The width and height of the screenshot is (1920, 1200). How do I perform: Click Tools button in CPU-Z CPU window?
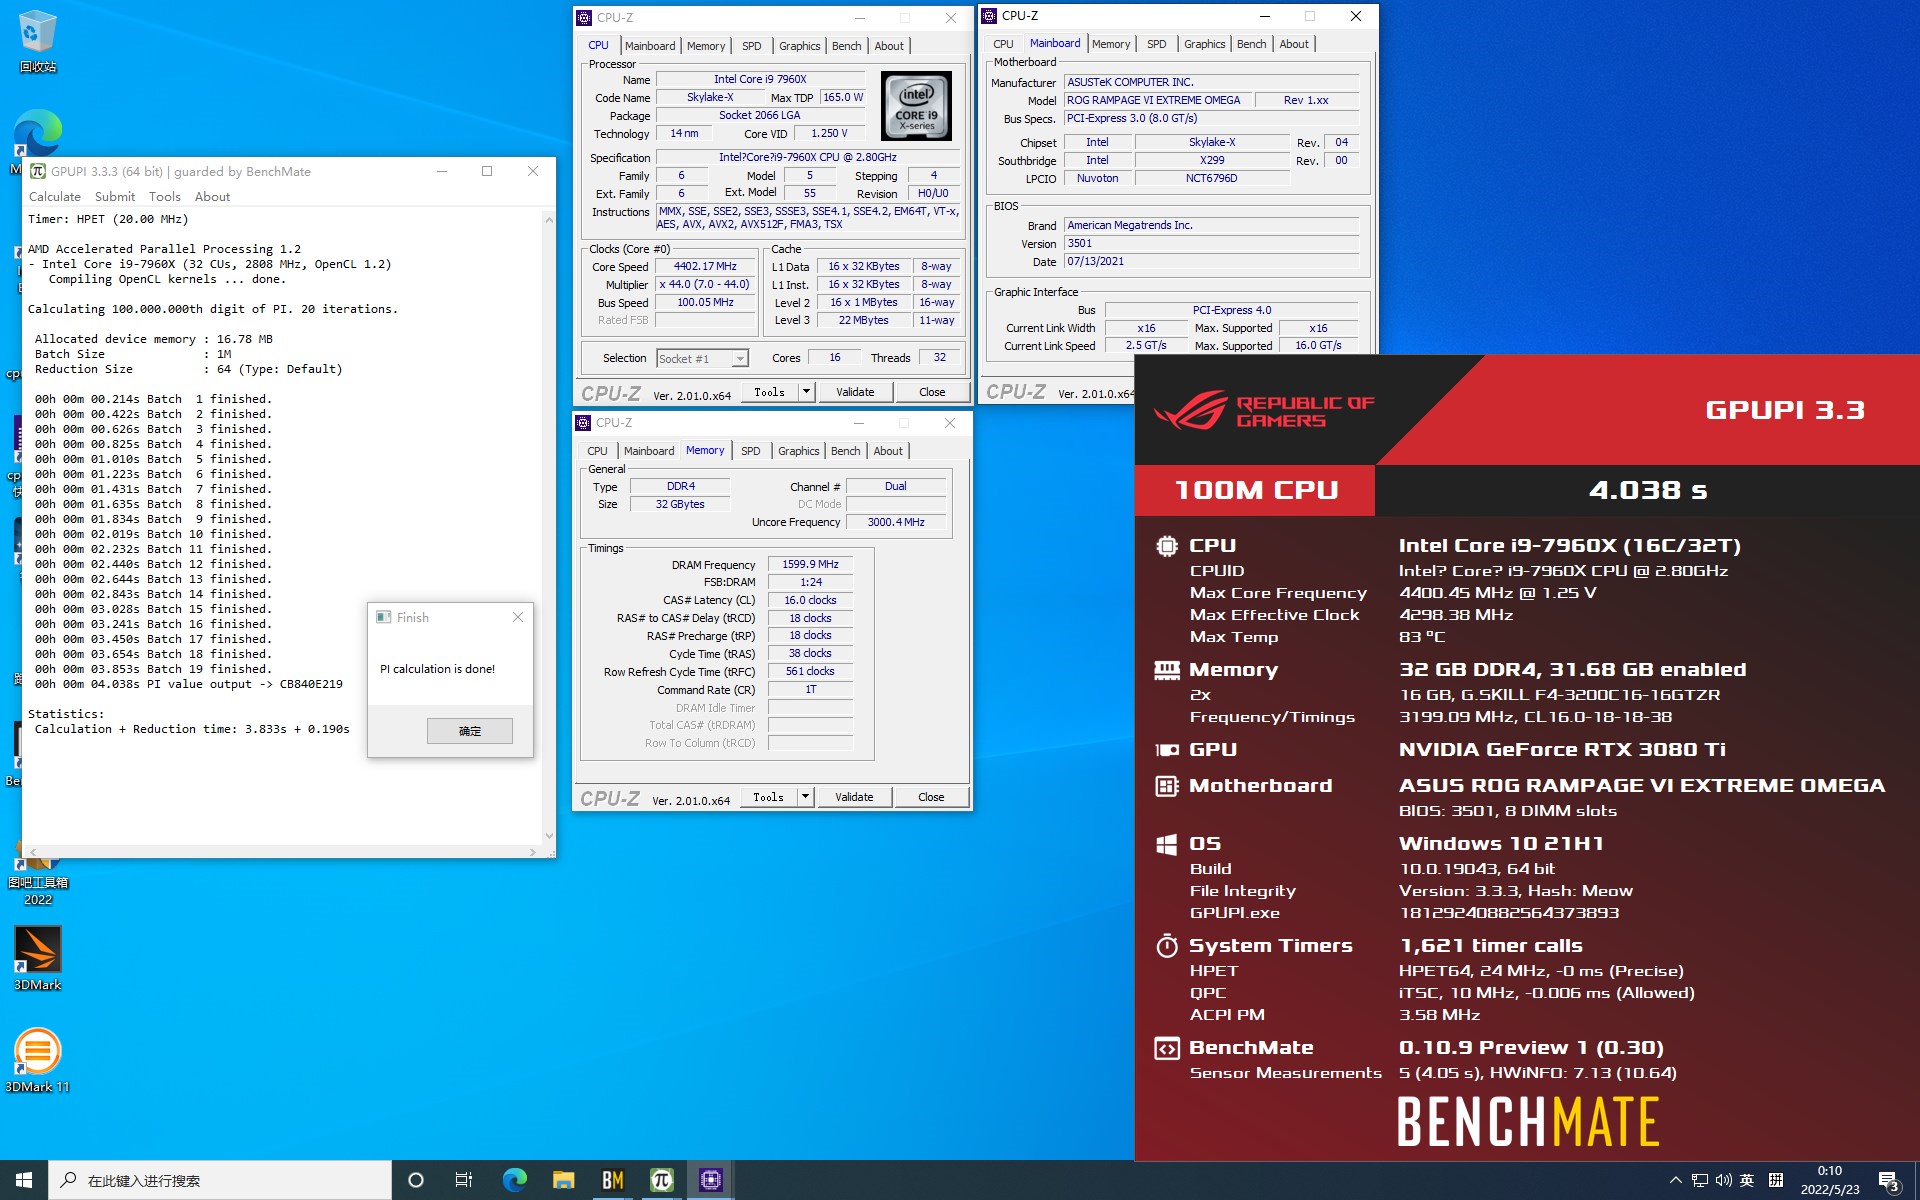[769, 392]
